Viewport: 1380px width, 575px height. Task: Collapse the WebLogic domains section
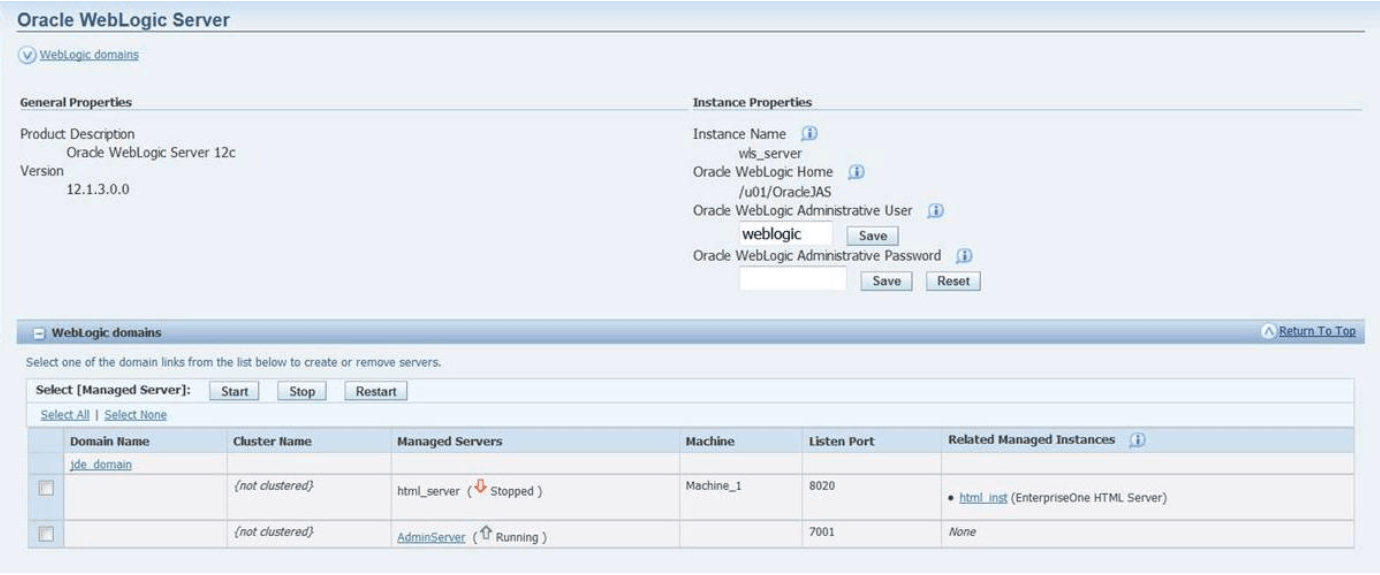coord(38,332)
